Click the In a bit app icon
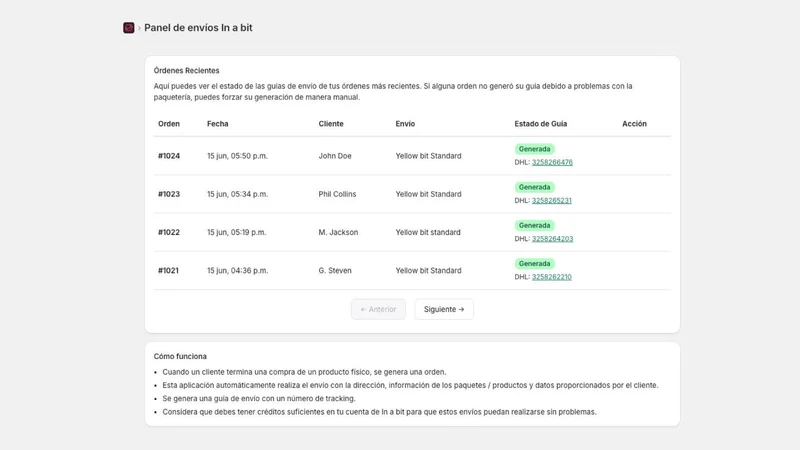The width and height of the screenshot is (800, 450). pos(129,28)
